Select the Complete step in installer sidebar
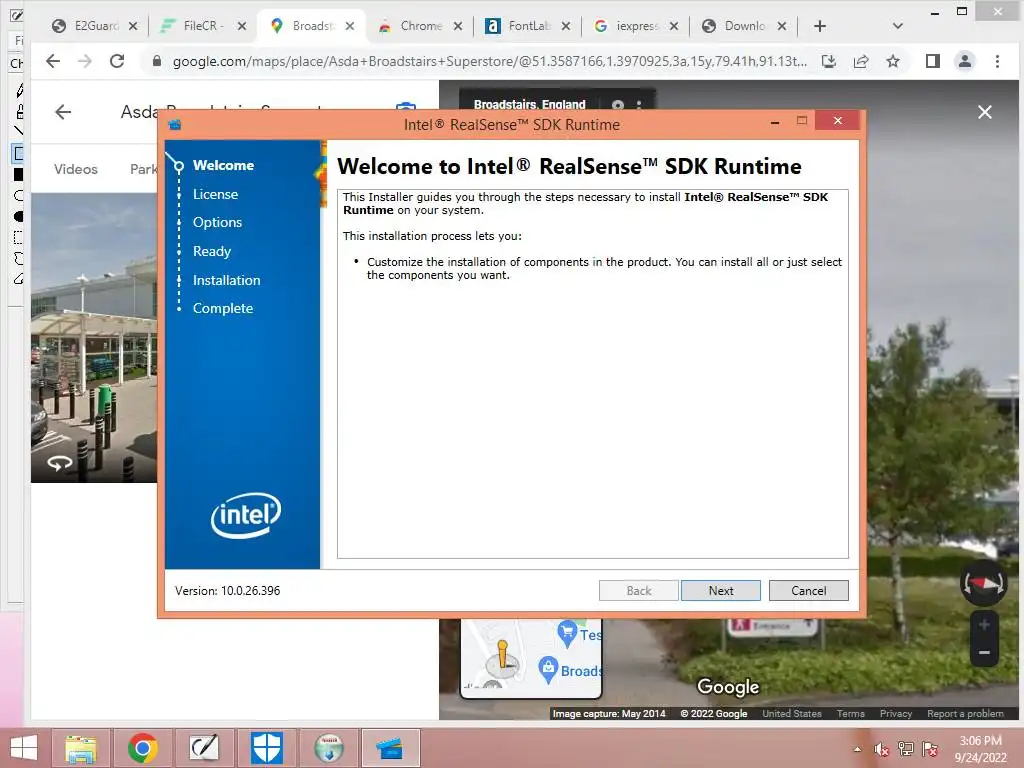1024x768 pixels. coord(222,308)
